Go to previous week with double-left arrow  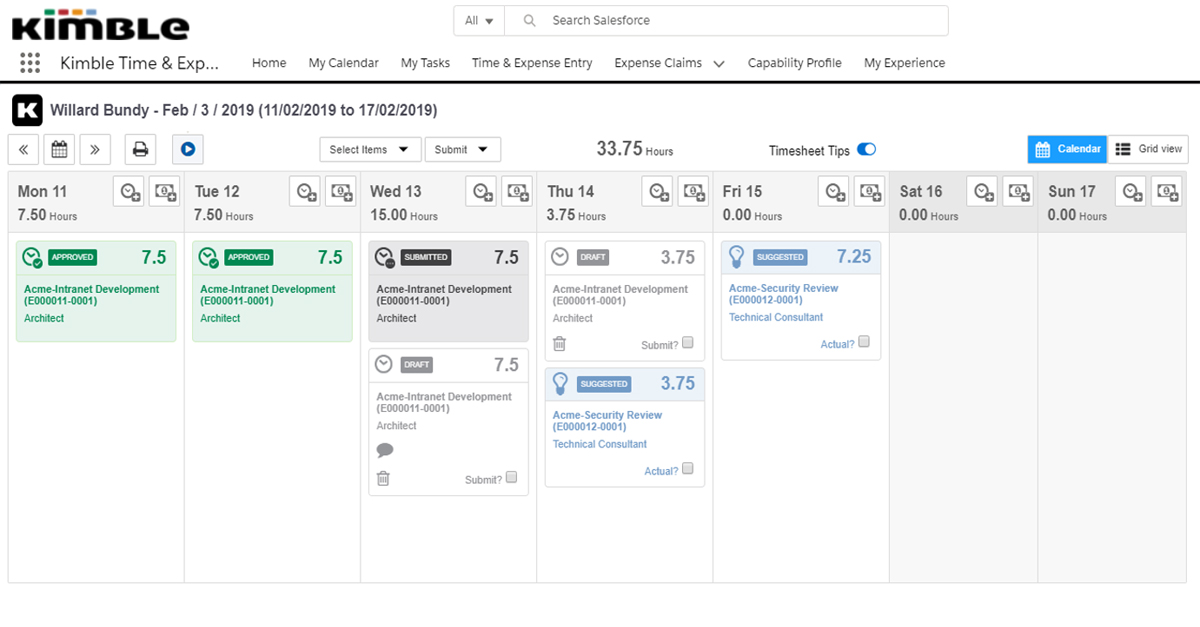click(23, 149)
